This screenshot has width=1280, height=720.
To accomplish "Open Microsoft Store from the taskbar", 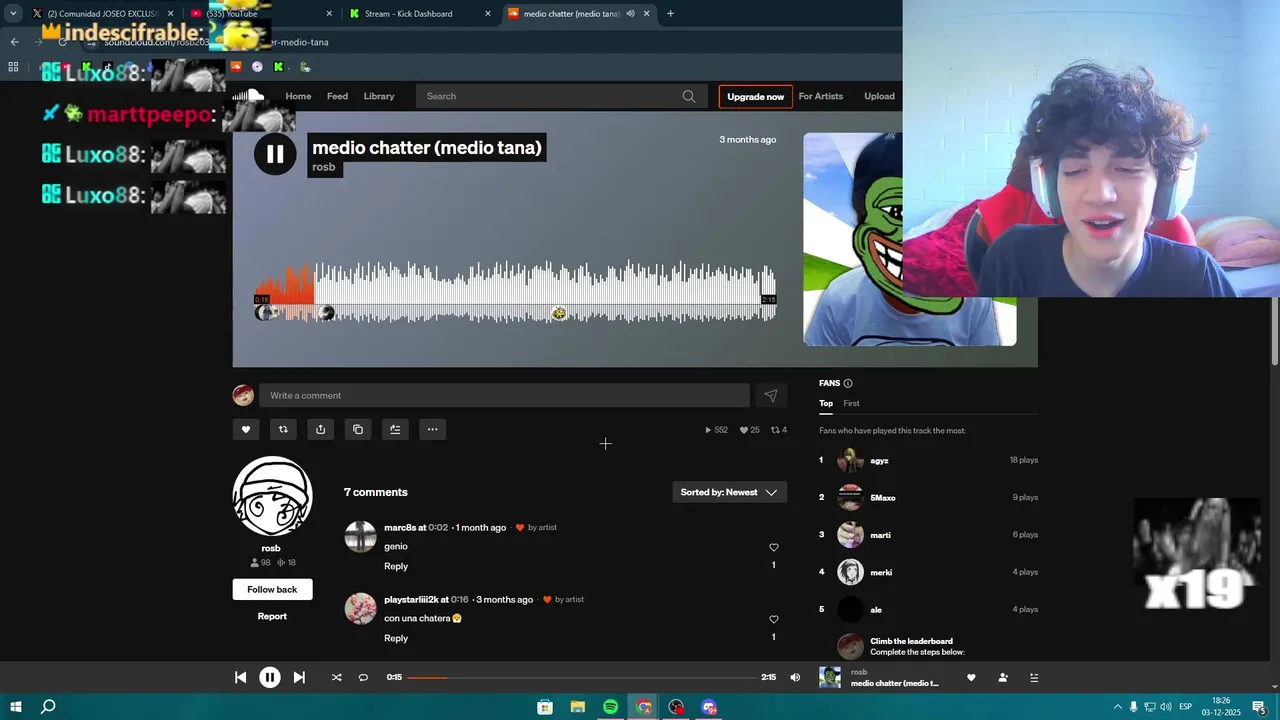I will point(545,707).
